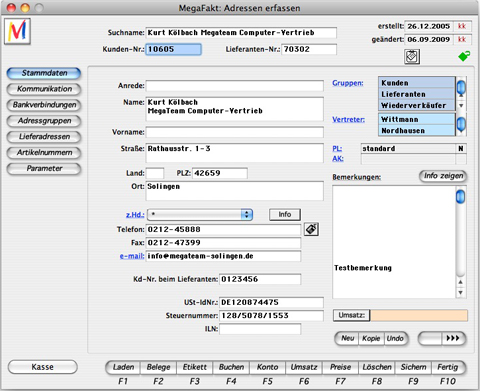Screen dimensions: 480x391
Task: Click the blank button left of the triple arrows
Action: point(430,338)
